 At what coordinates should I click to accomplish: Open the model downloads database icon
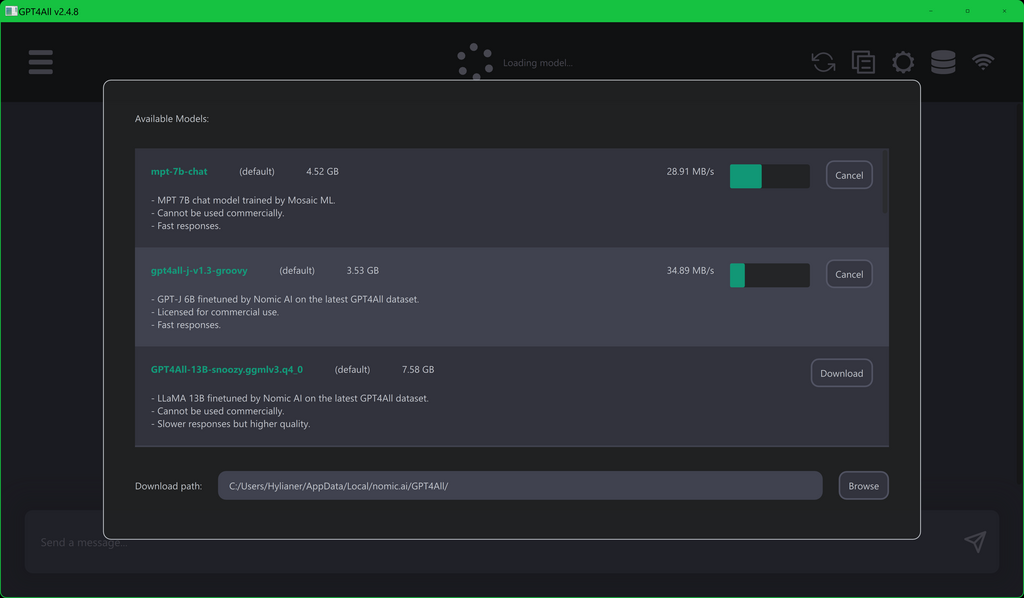coord(943,62)
